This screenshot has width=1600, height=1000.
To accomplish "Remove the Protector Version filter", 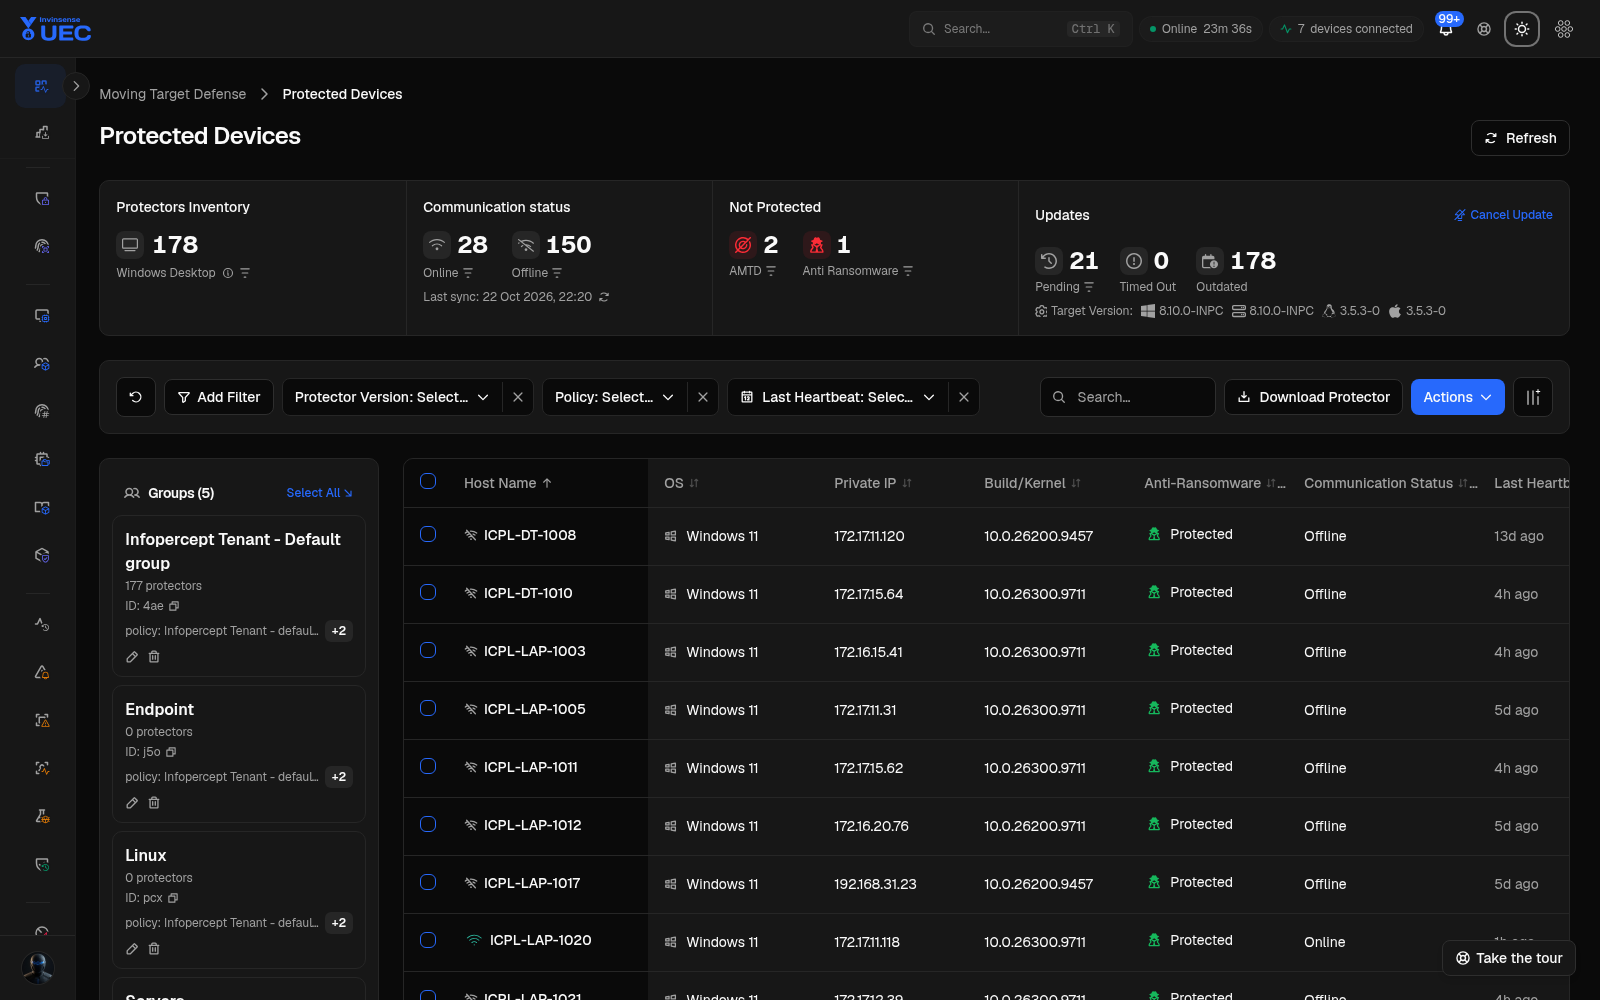I will click(518, 397).
